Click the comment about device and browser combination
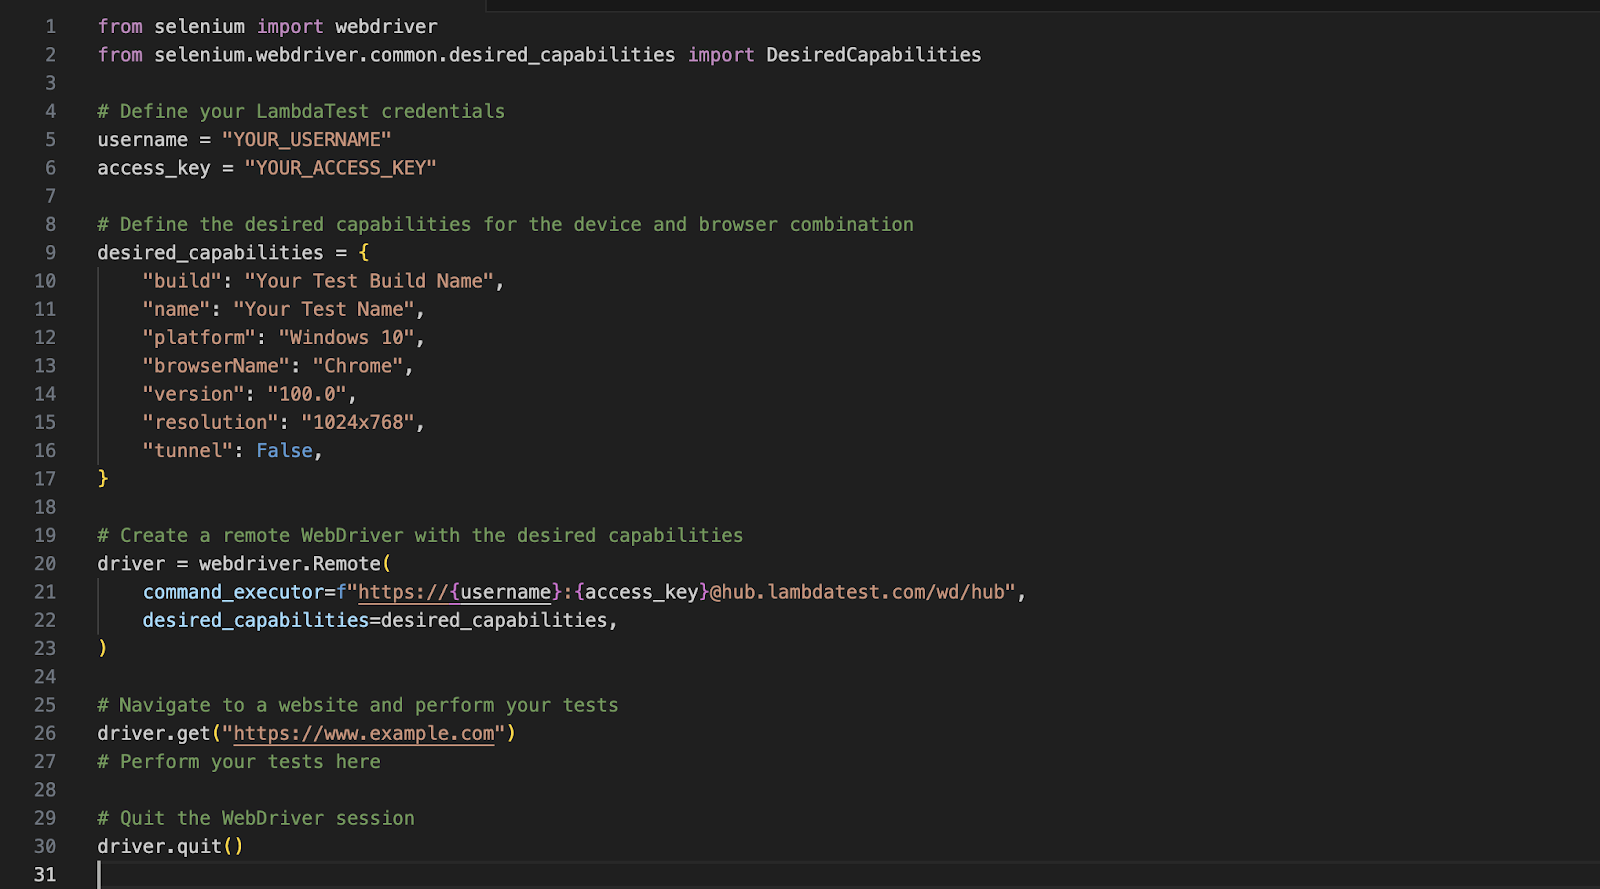This screenshot has width=1600, height=889. (505, 224)
